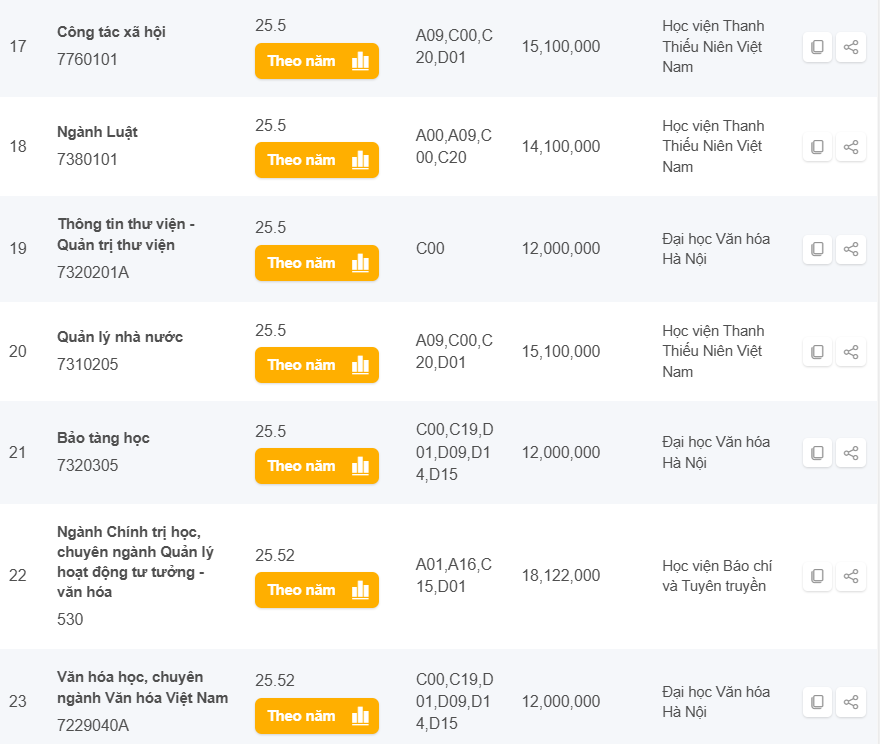The image size is (880, 744).
Task: Click Theo năm for Ngành Luật
Action: (x=317, y=160)
